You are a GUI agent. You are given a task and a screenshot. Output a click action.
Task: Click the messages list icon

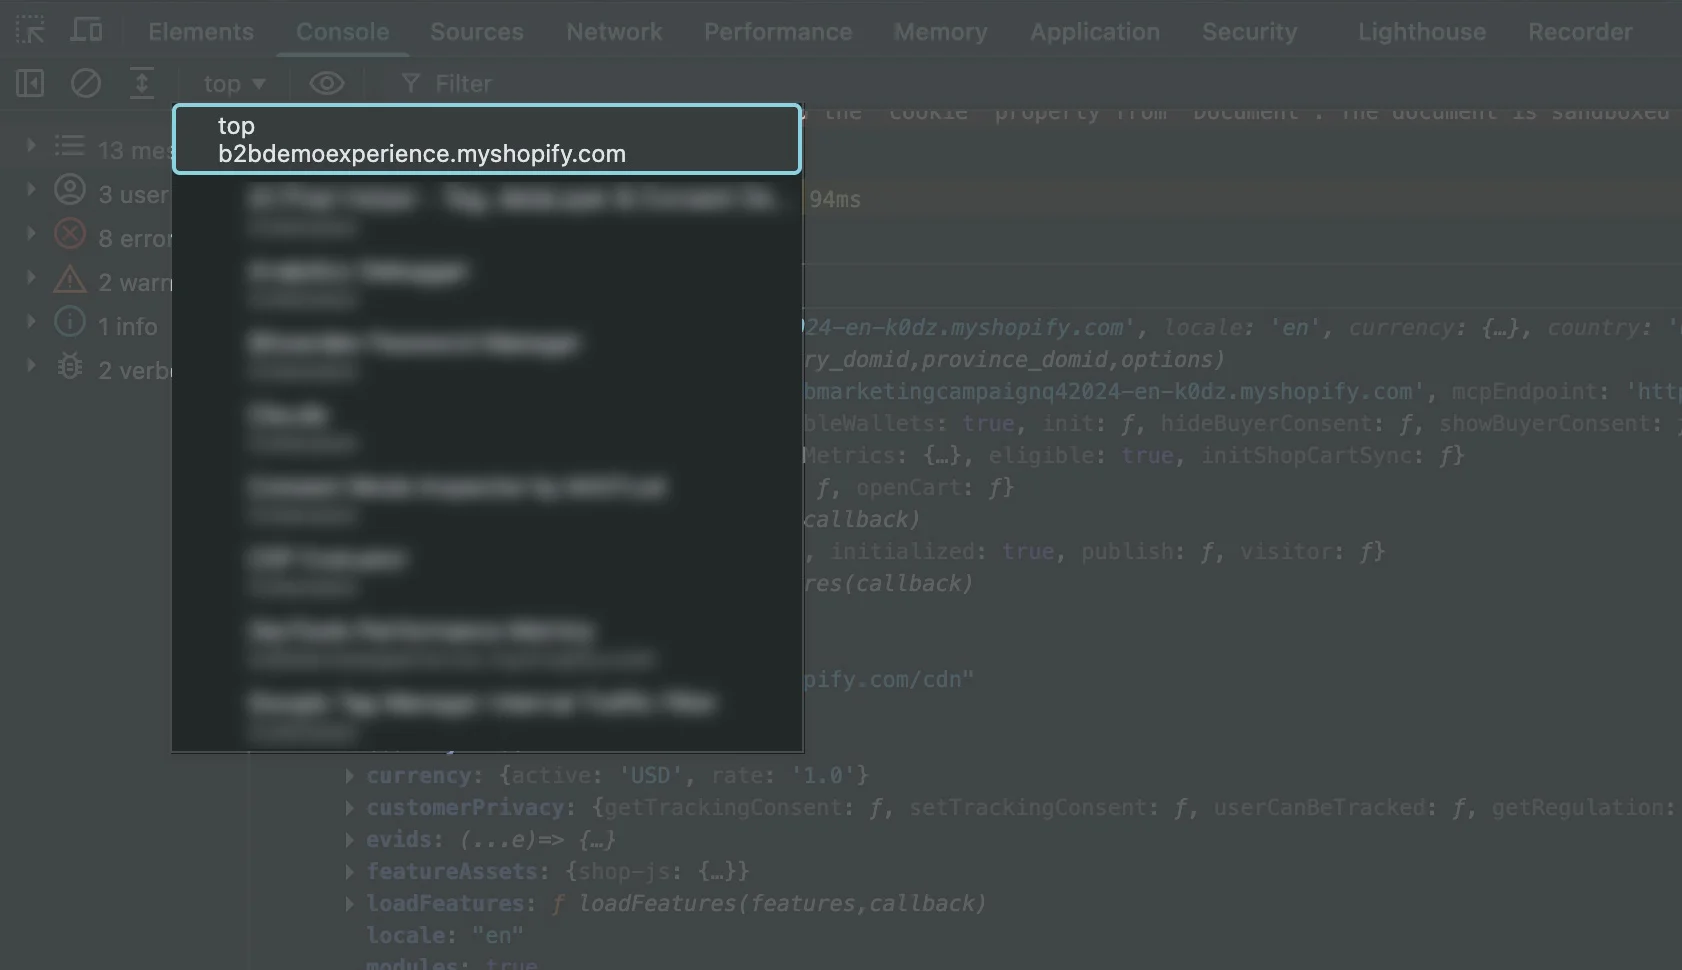pyautogui.click(x=70, y=146)
